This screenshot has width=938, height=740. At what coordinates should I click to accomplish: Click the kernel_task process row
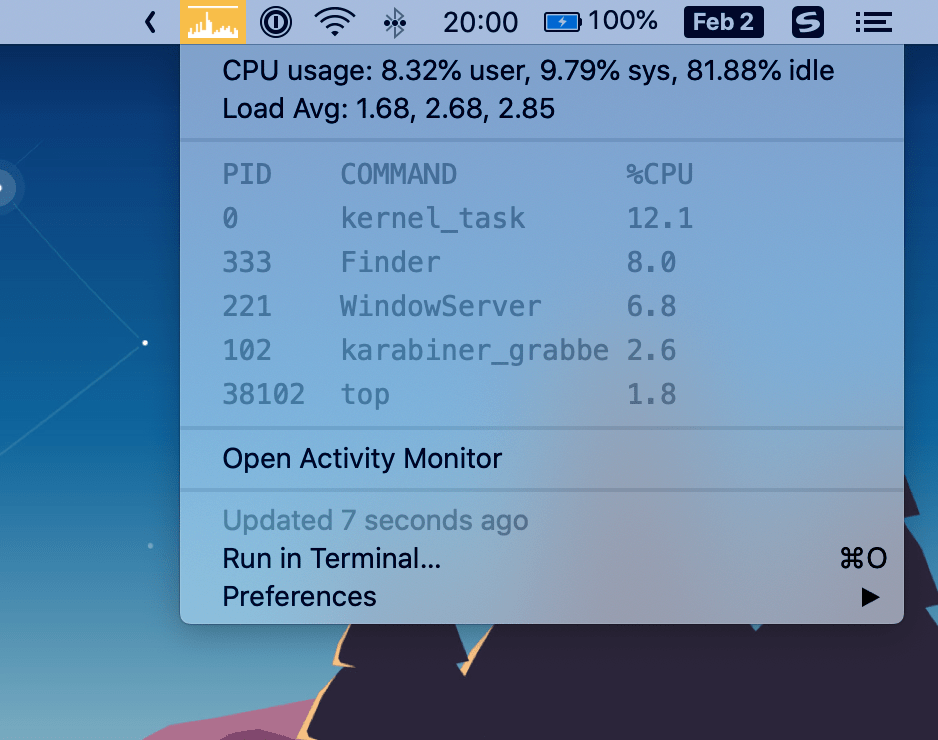pyautogui.click(x=542, y=218)
